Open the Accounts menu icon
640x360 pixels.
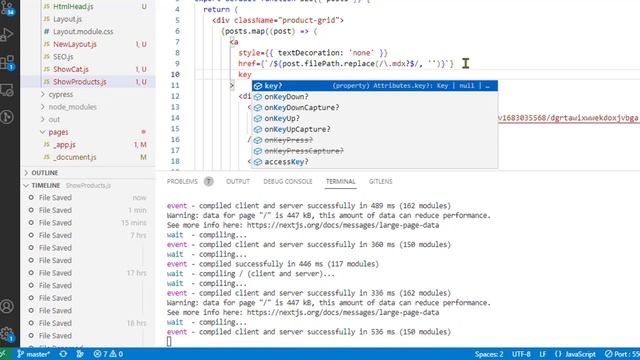(7, 306)
